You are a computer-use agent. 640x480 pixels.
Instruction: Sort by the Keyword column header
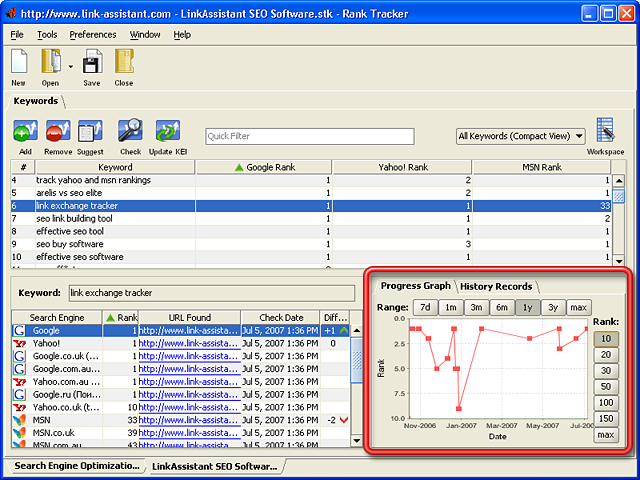pos(115,167)
